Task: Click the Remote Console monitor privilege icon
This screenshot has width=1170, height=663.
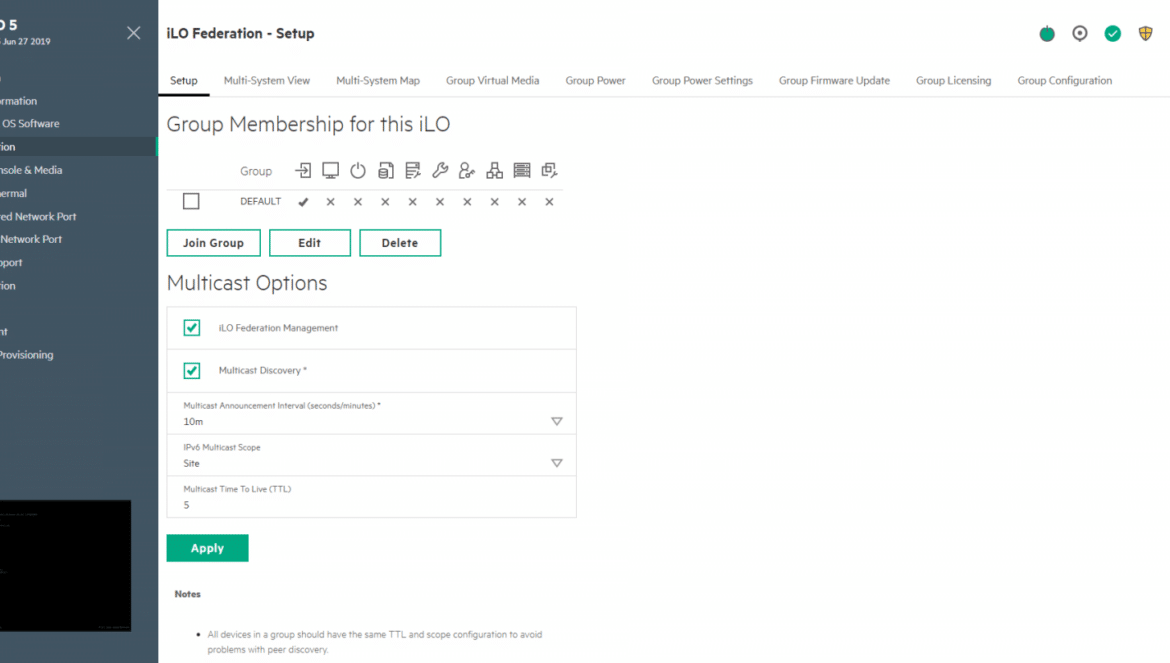Action: click(x=331, y=171)
